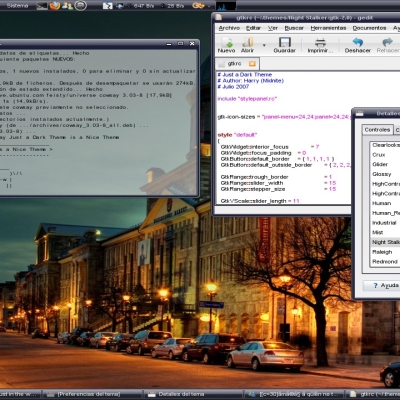Click the orange search applet icon

198,6
